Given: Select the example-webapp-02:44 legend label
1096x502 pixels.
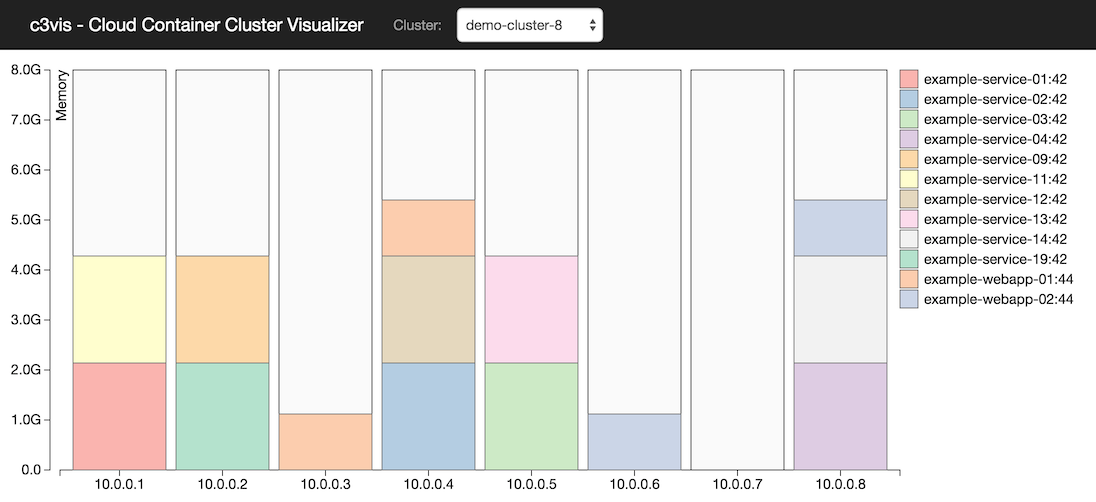Looking at the screenshot, I should [x=998, y=299].
